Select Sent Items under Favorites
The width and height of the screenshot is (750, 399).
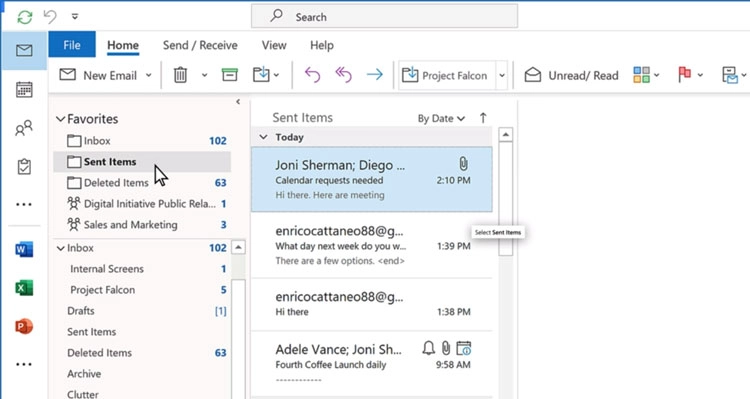click(142, 162)
